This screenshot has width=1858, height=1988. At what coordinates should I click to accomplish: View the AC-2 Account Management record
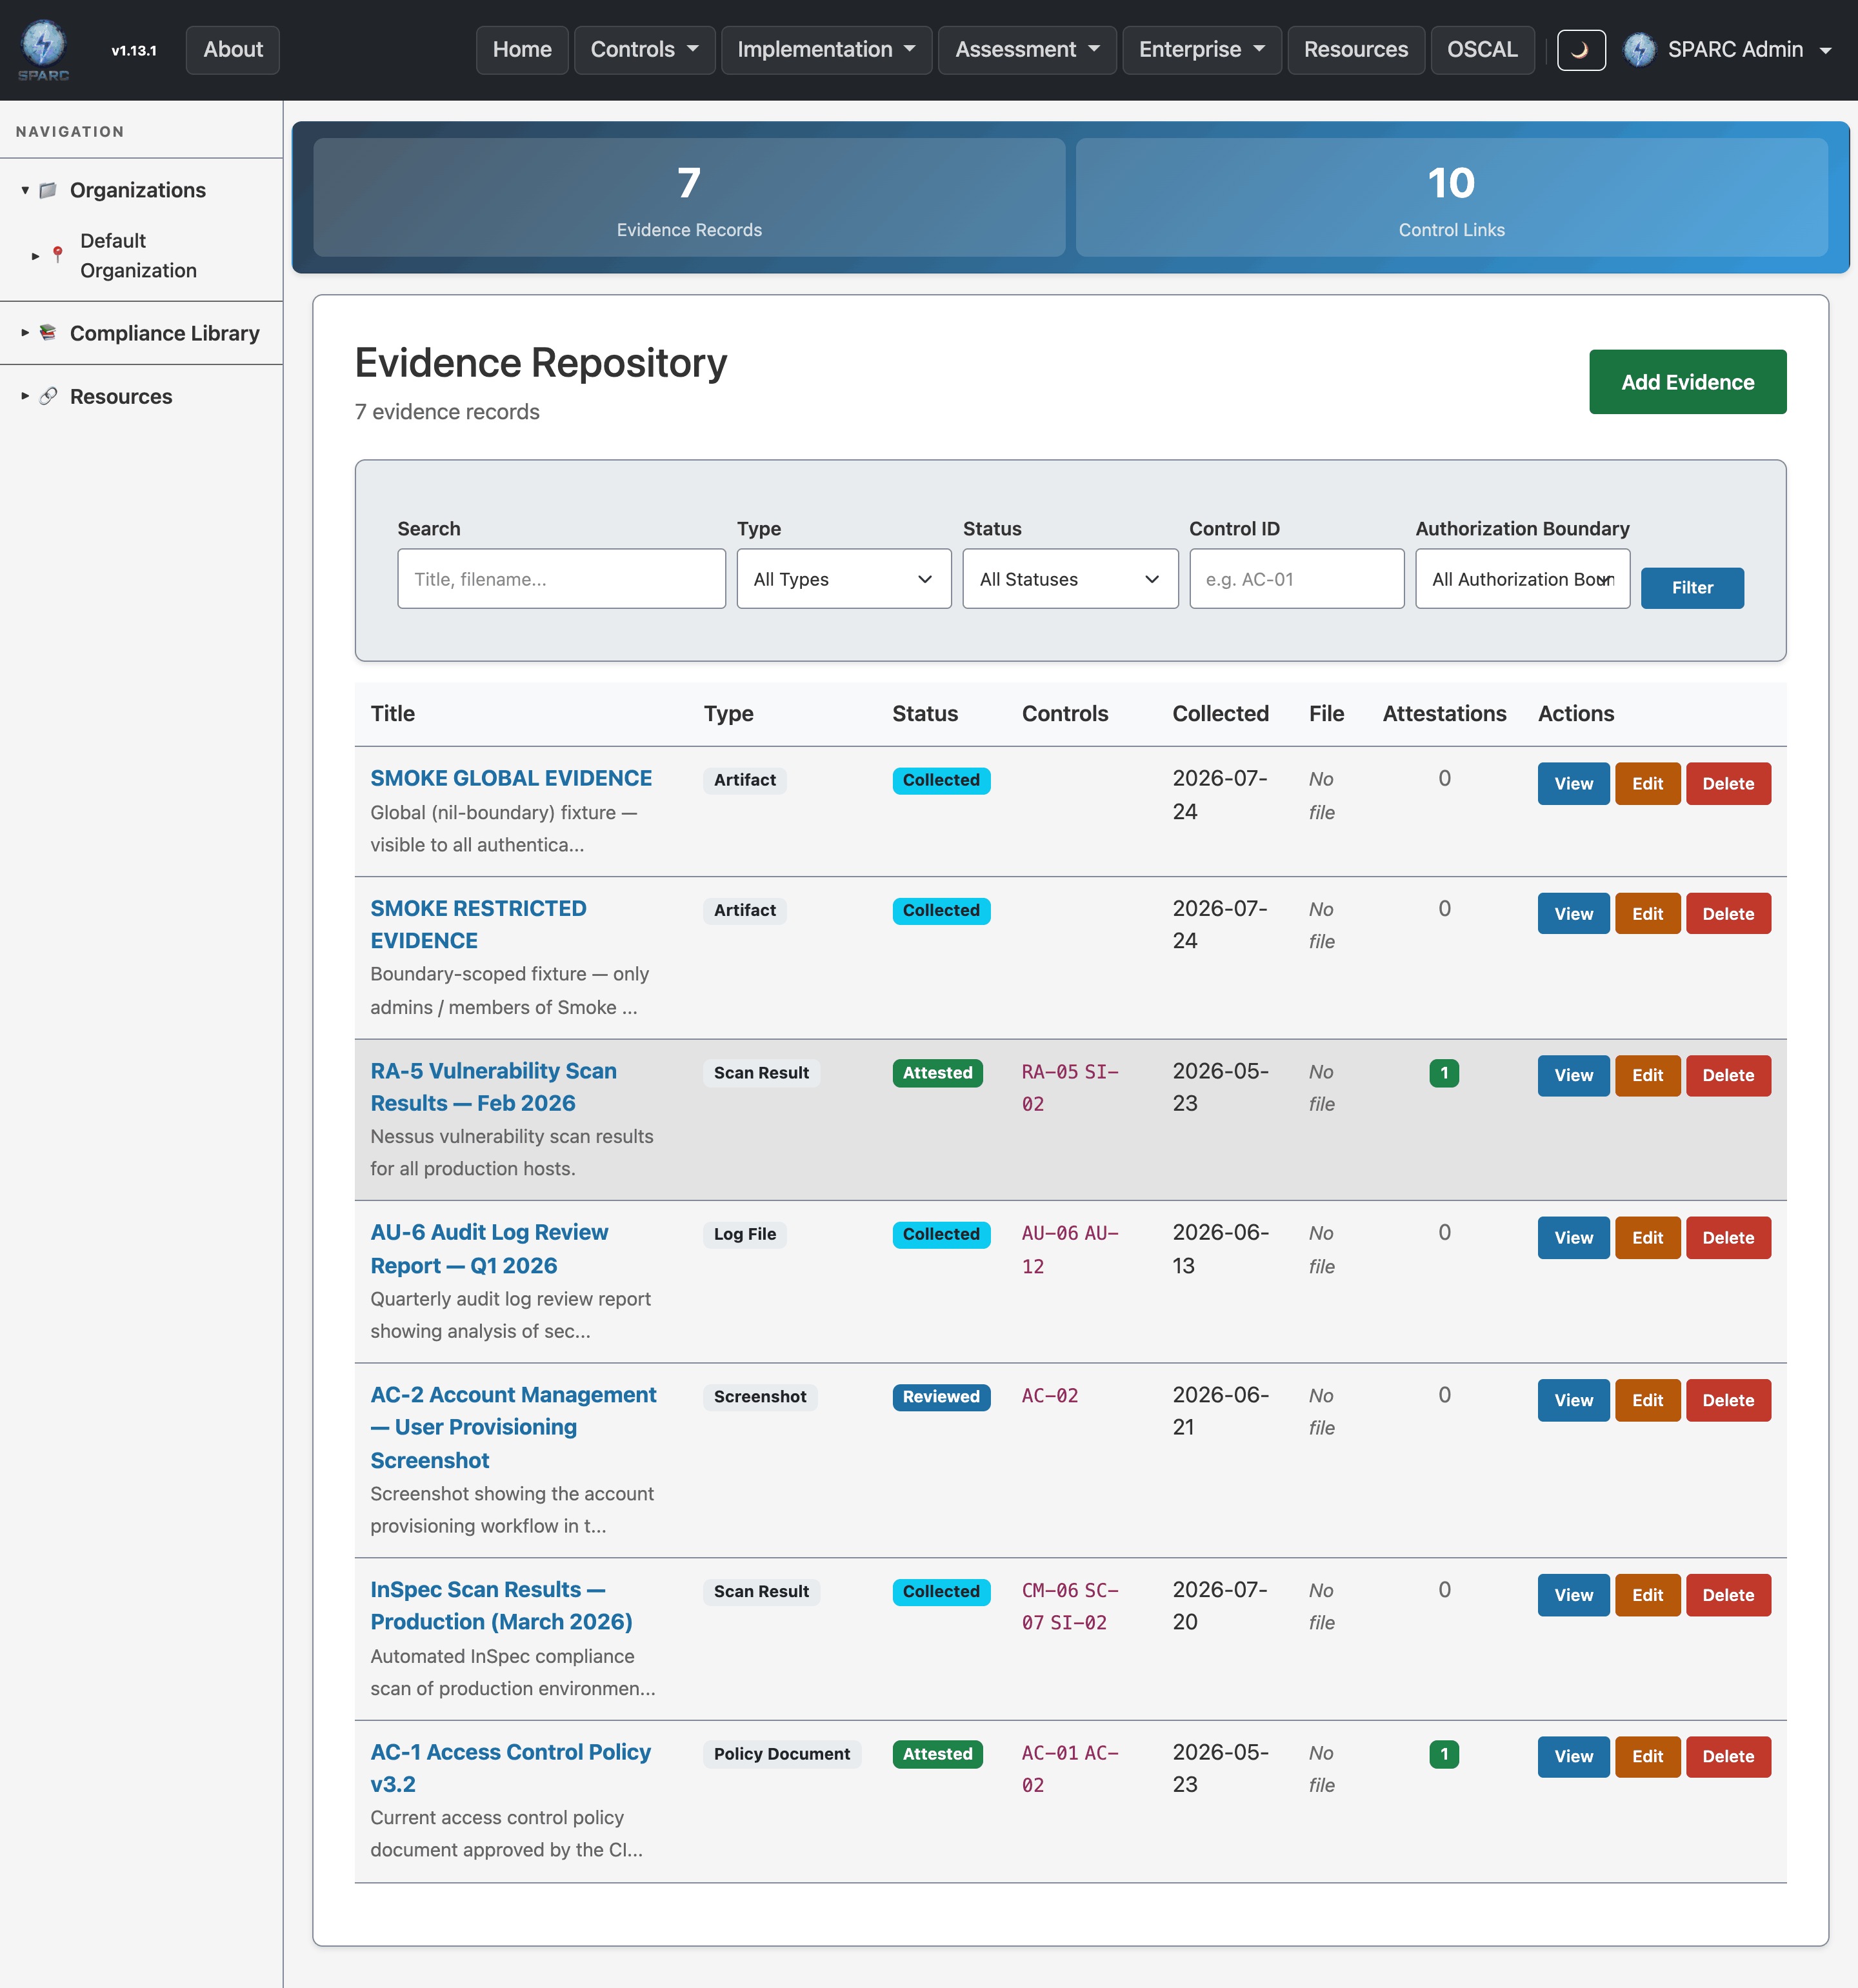(x=1573, y=1401)
